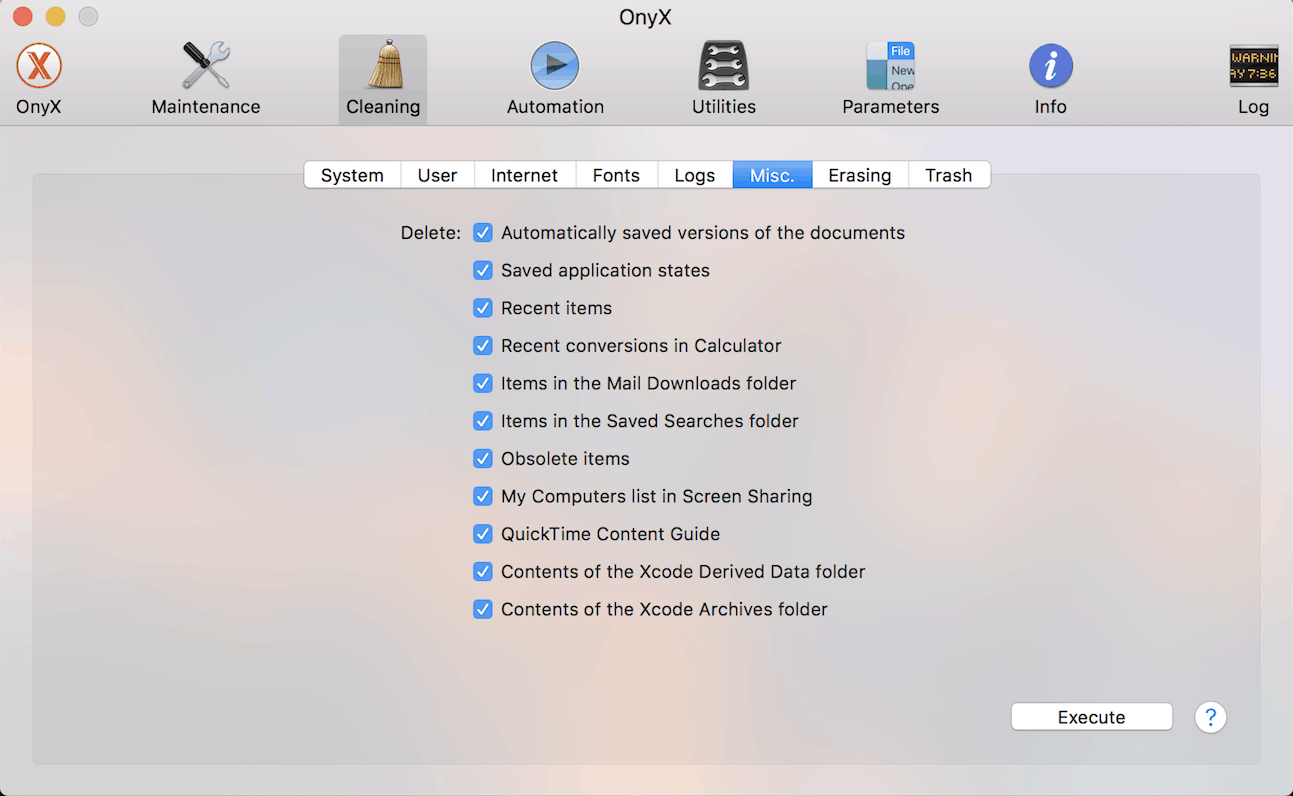Switch to the System tab
1293x796 pixels.
pos(352,175)
